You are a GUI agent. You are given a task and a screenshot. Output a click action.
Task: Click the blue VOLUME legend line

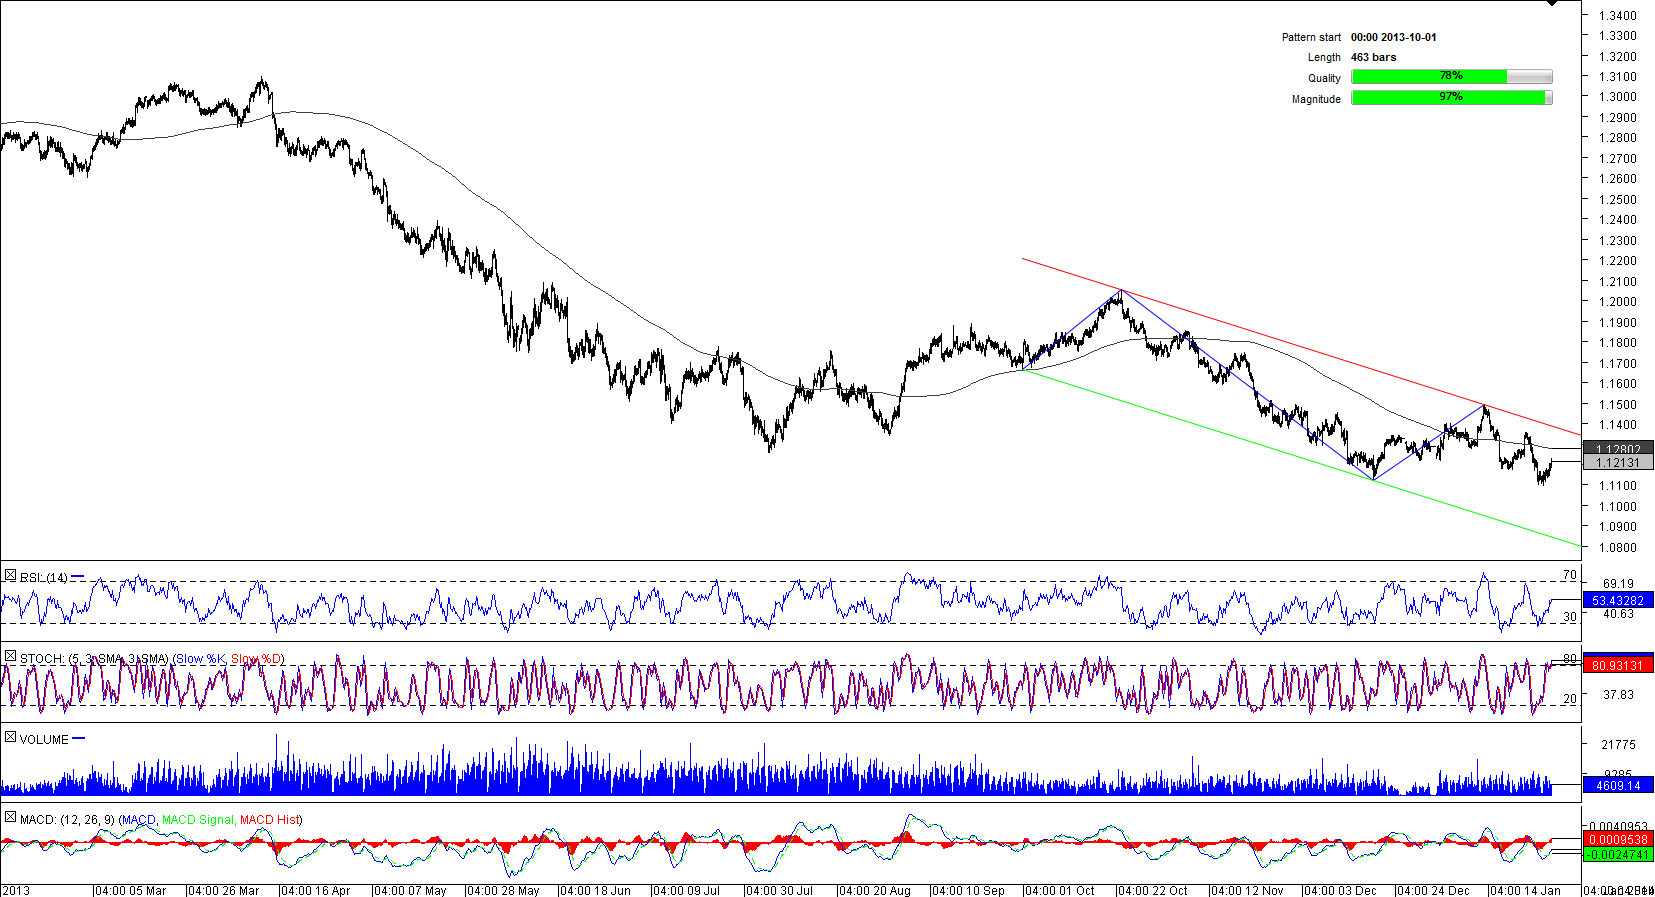pyautogui.click(x=79, y=739)
